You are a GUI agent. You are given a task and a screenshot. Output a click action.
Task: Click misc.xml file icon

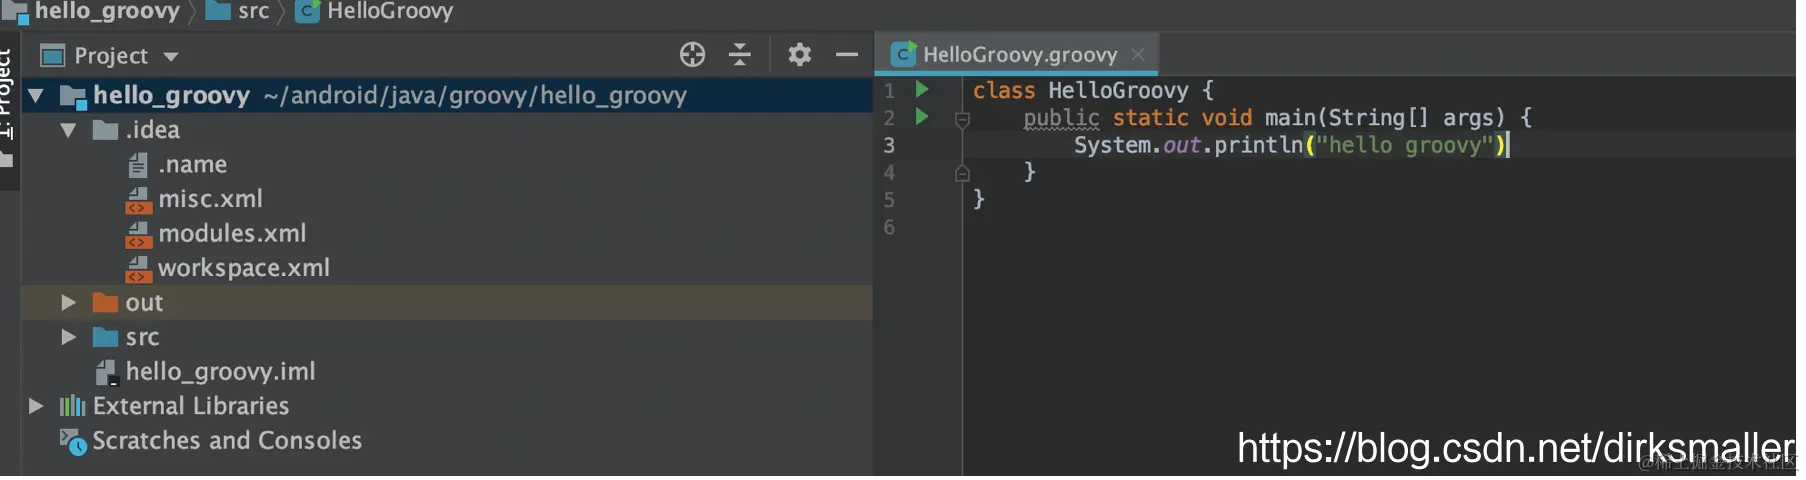coord(138,199)
